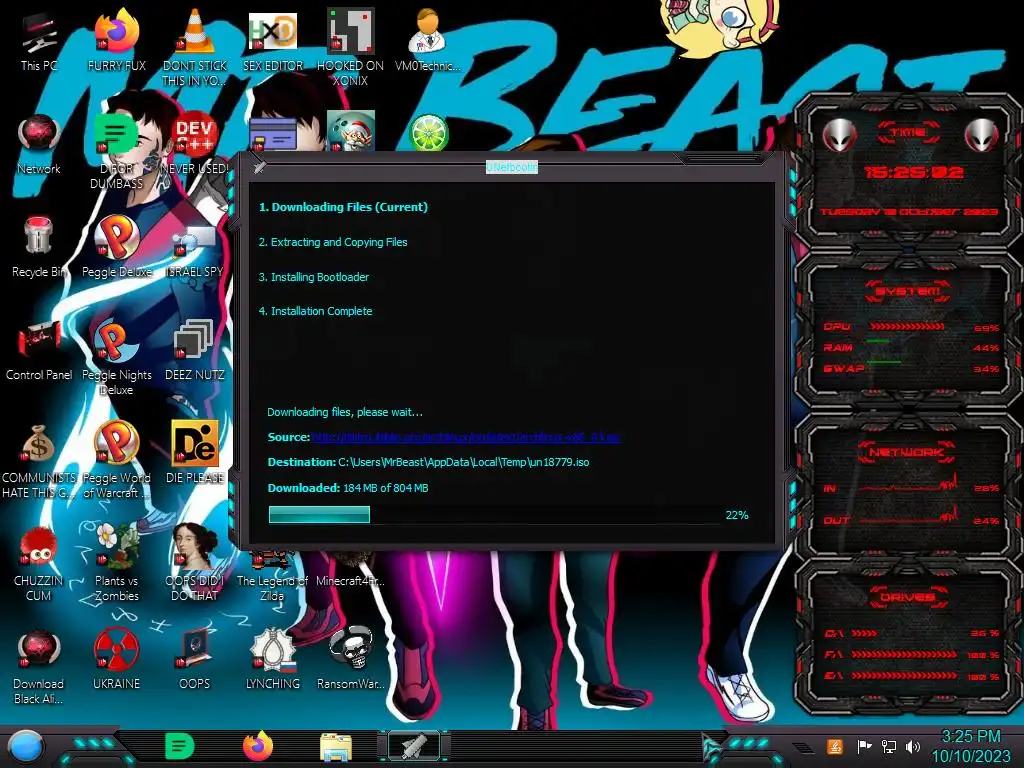This screenshot has width=1024, height=768.
Task: Open the Minecraft4Fr... desktop icon
Action: point(350,580)
